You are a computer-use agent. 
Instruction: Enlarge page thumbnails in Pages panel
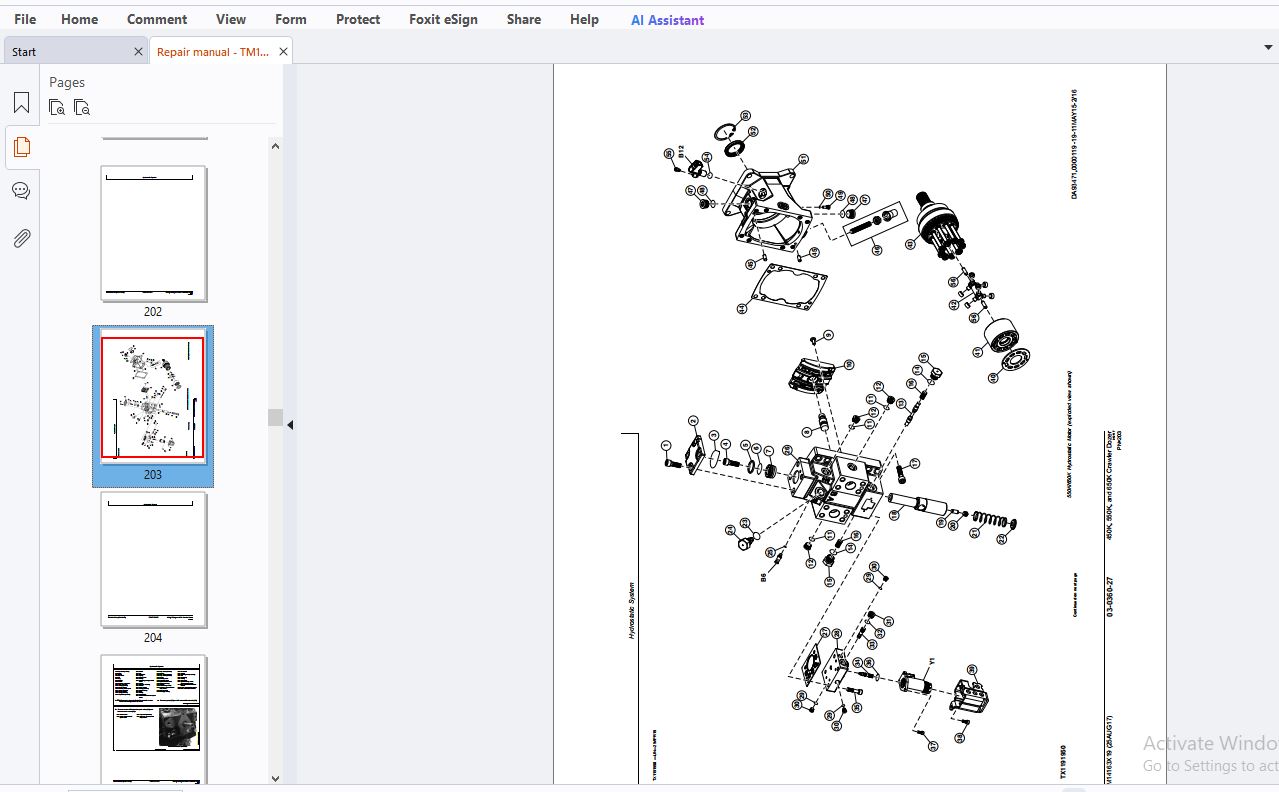pyautogui.click(x=57, y=108)
